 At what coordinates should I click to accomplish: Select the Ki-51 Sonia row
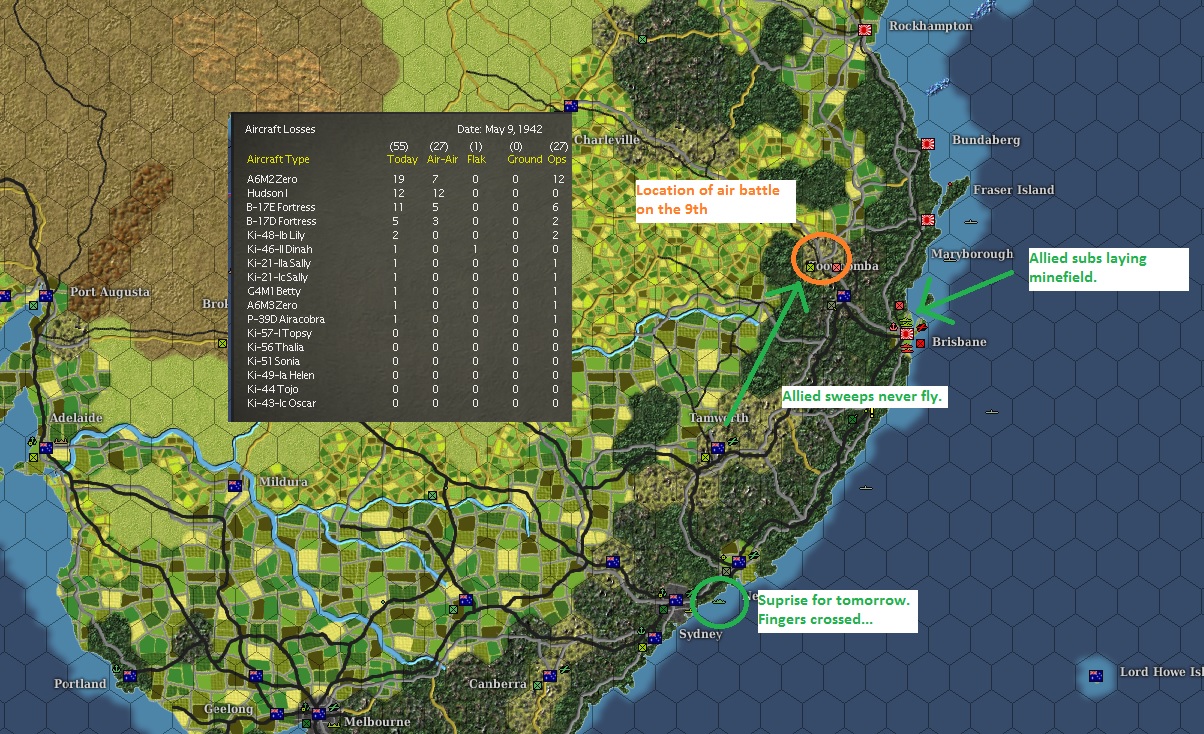404,361
